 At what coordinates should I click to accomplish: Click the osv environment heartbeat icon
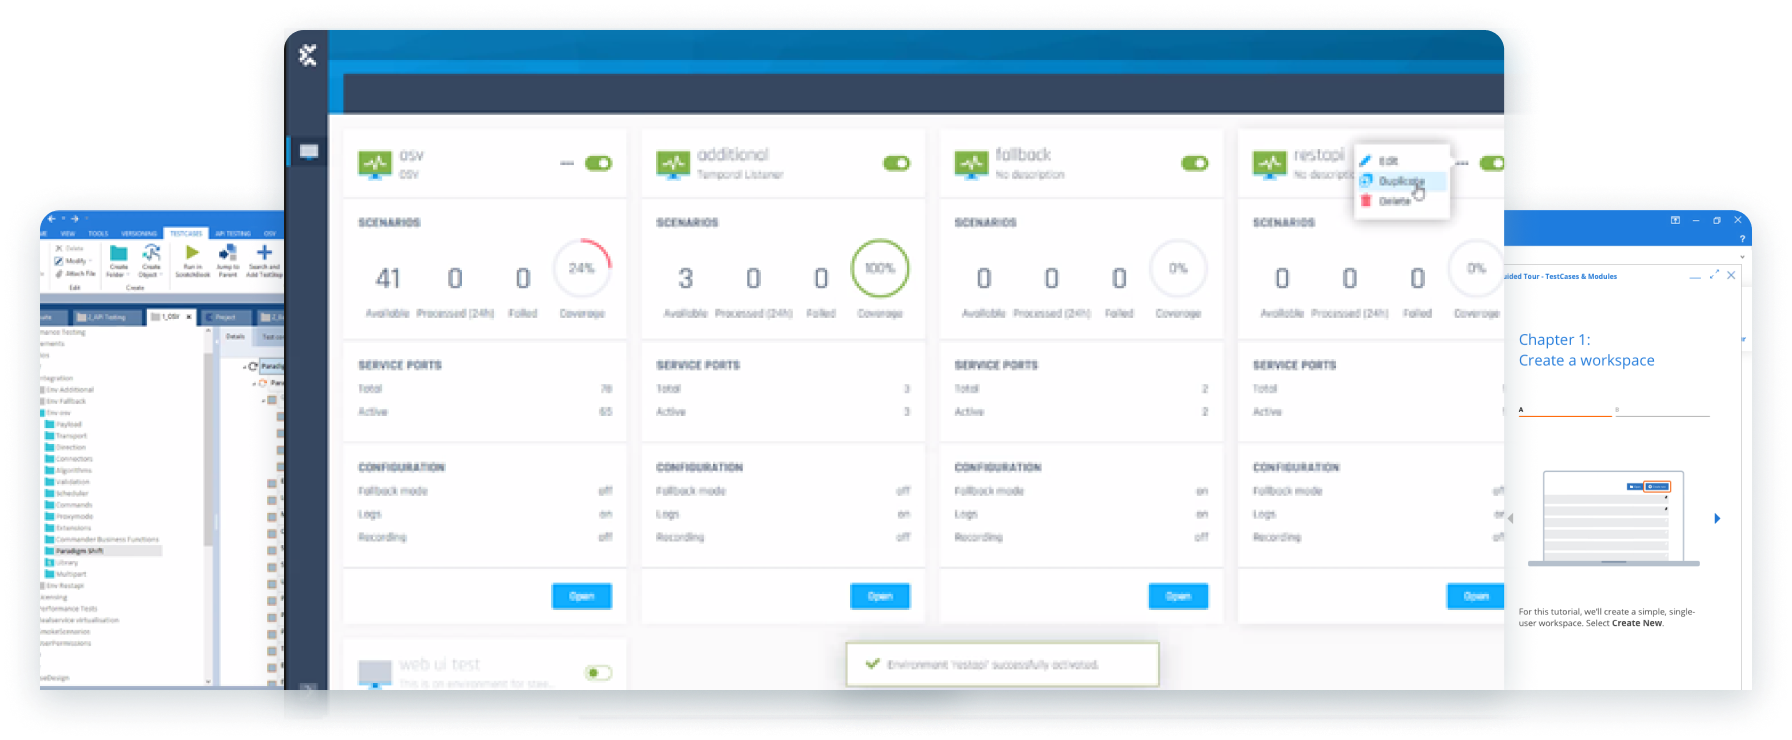[x=375, y=164]
